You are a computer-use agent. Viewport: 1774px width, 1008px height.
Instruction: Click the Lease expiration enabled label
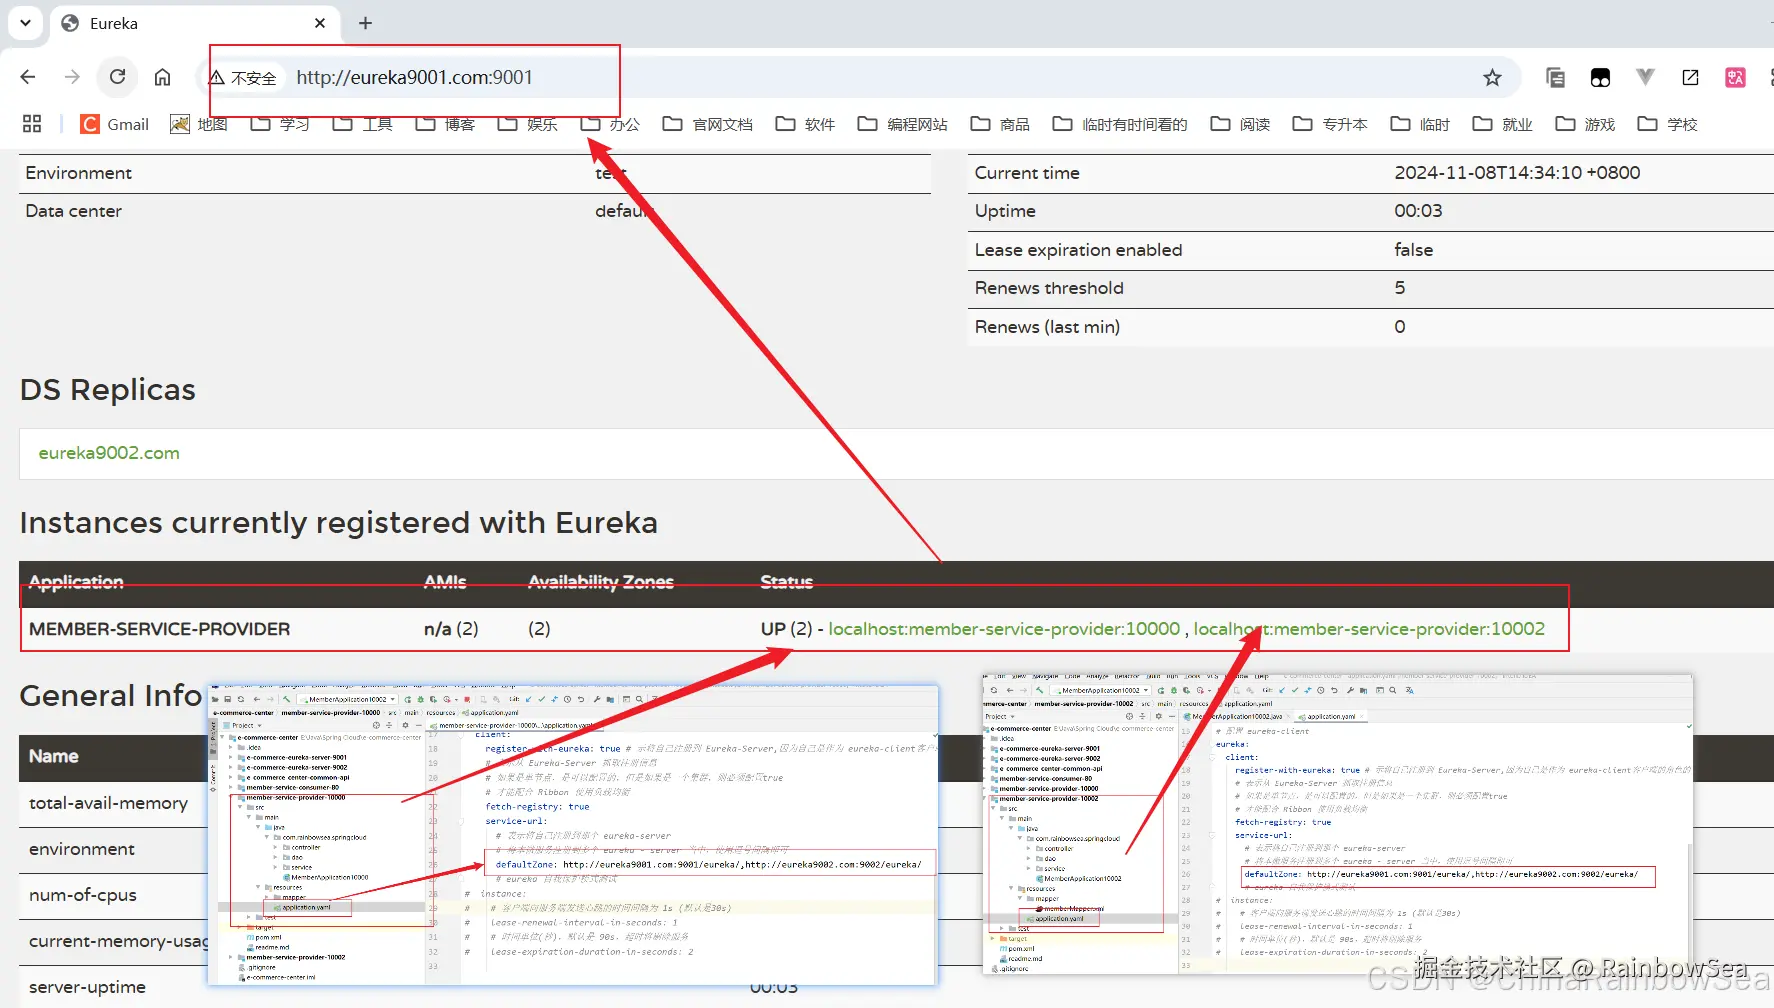(x=1078, y=250)
